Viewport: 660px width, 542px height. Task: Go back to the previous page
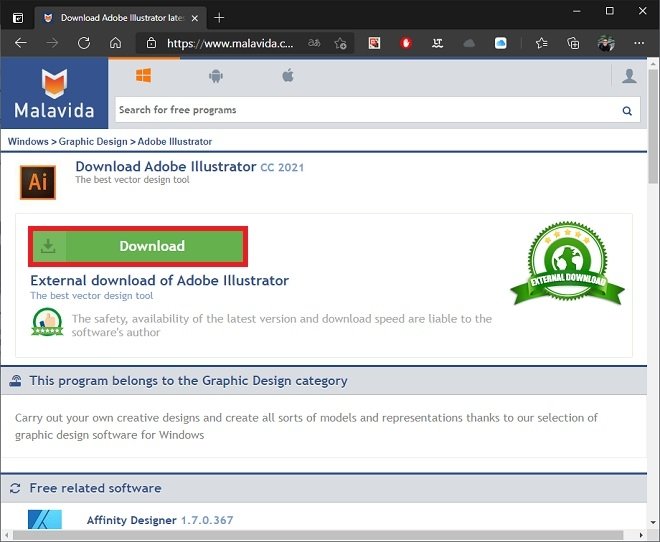click(21, 43)
